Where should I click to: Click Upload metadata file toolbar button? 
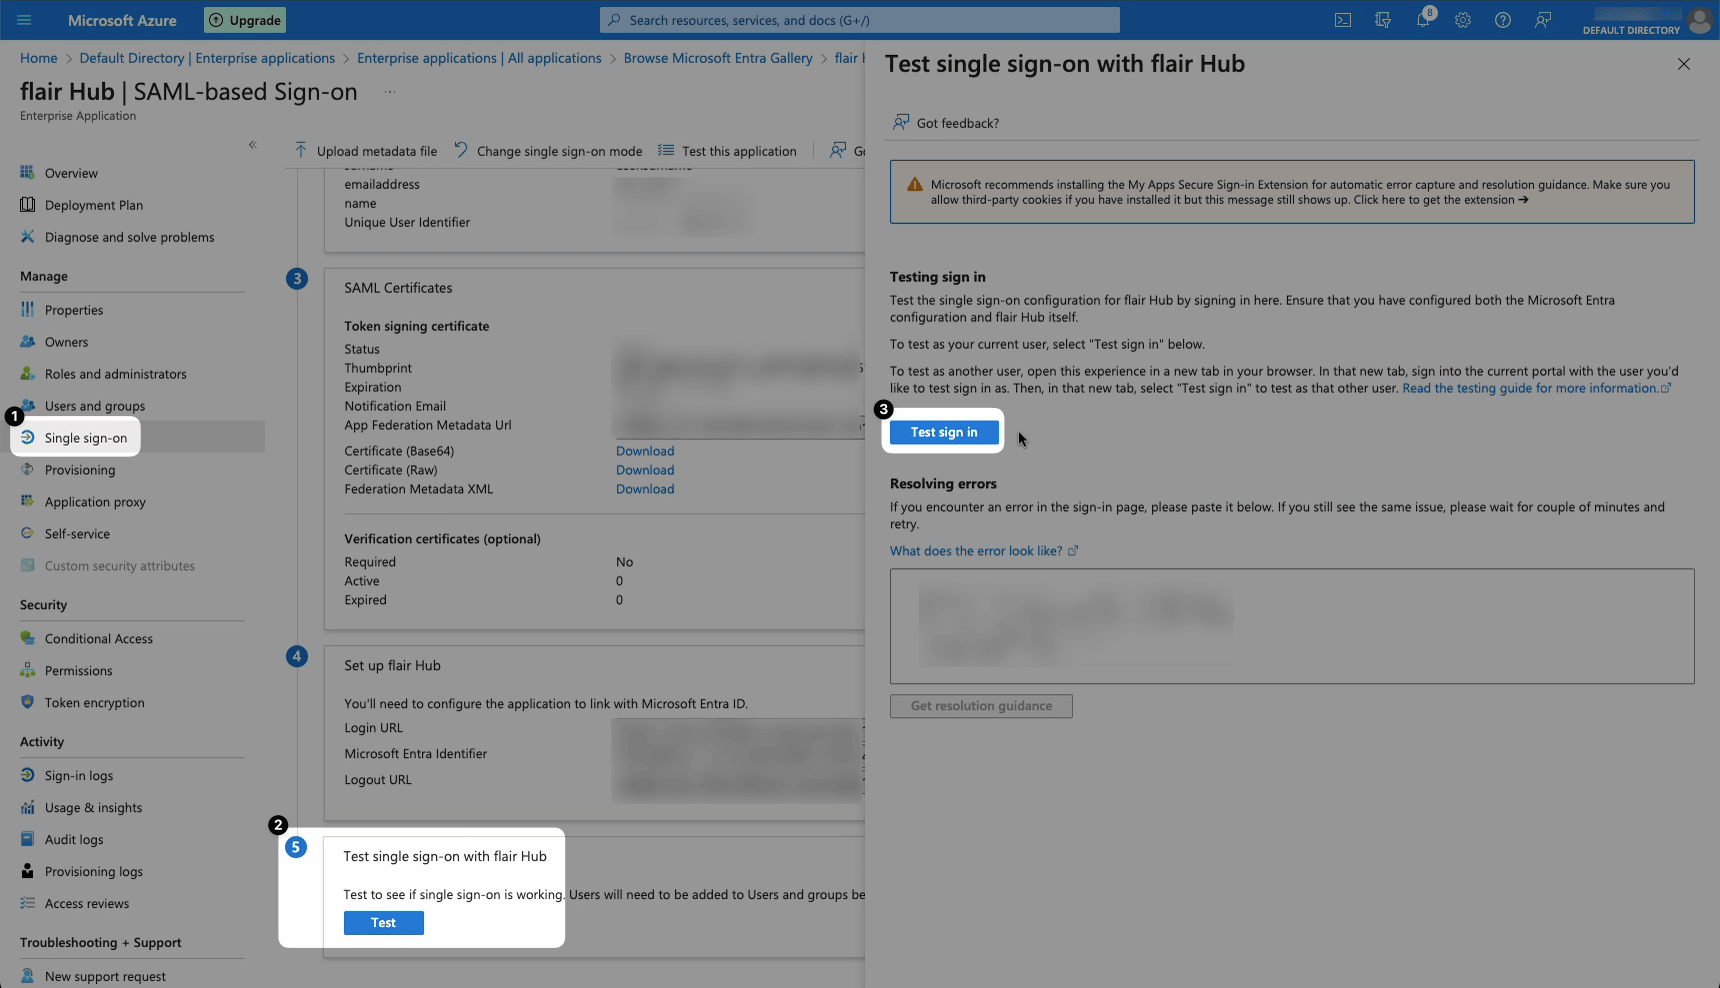pos(366,151)
